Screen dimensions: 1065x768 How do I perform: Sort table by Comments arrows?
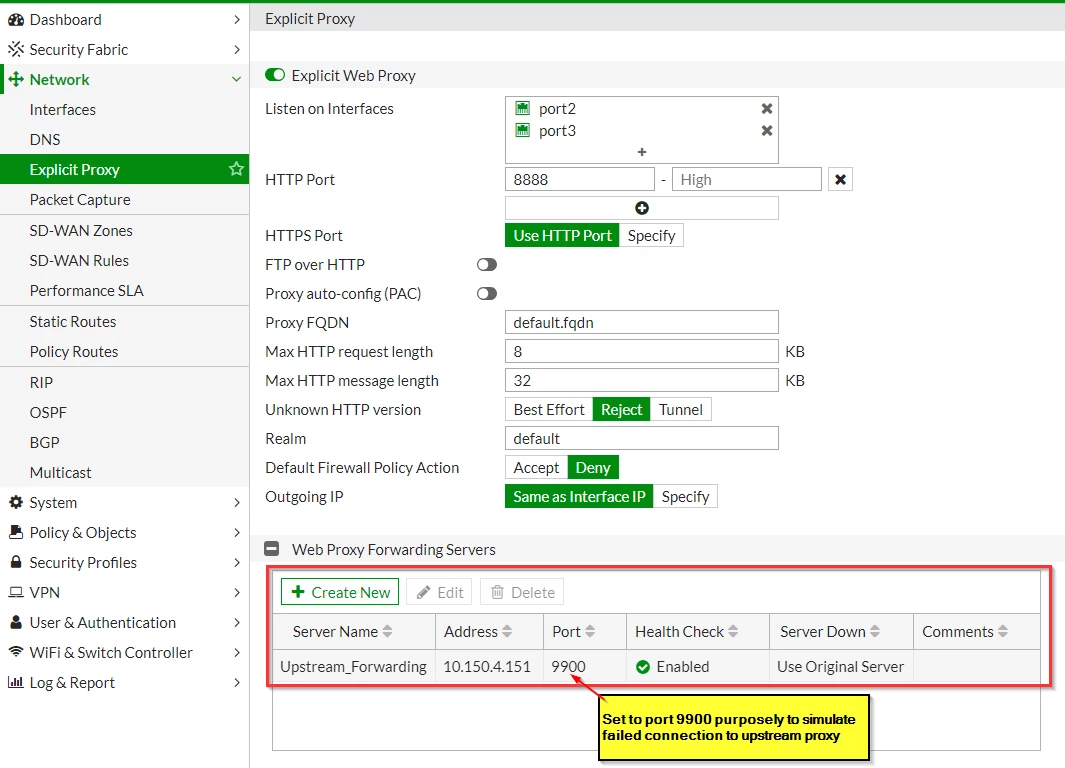1003,632
